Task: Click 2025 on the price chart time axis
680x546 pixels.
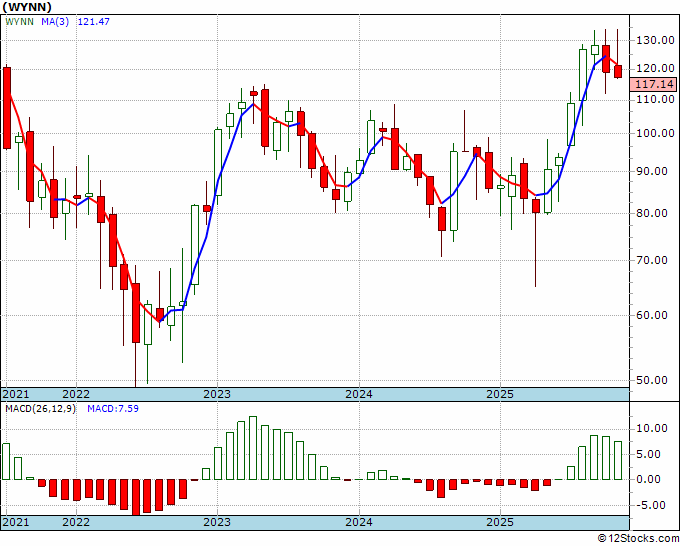Action: tap(500, 394)
